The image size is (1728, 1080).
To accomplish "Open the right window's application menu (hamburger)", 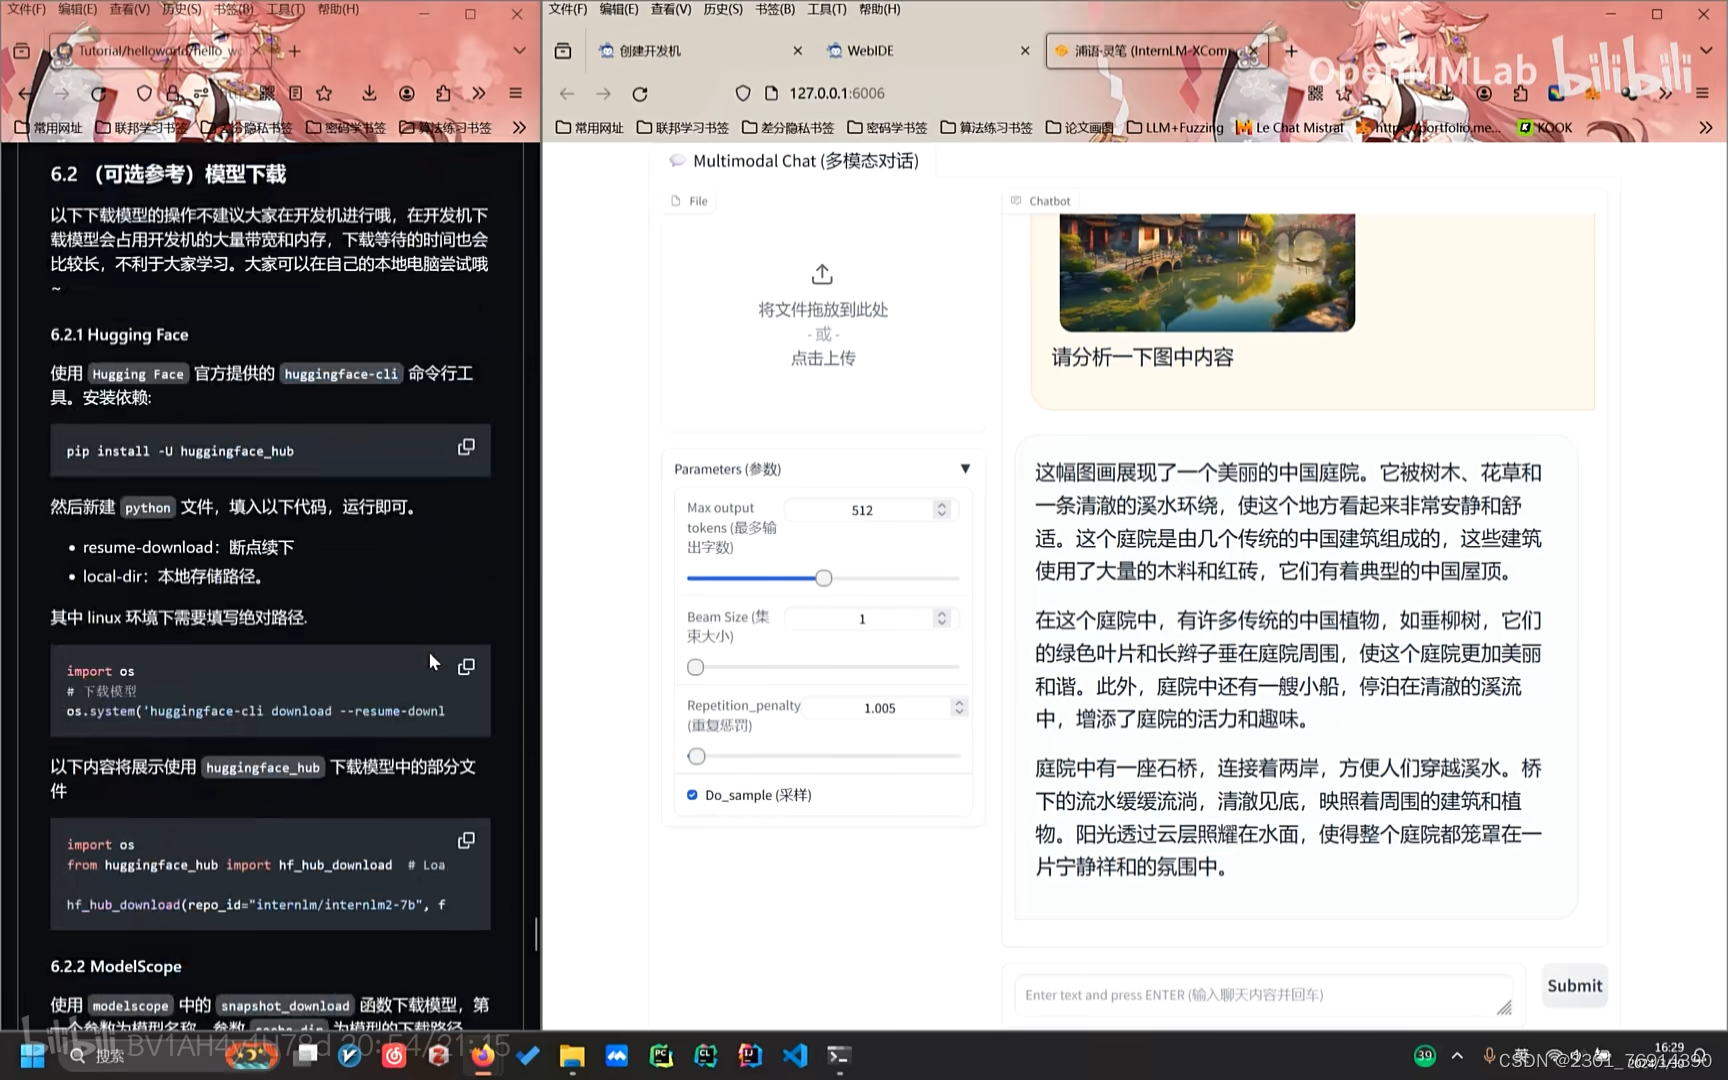I will (x=1702, y=93).
